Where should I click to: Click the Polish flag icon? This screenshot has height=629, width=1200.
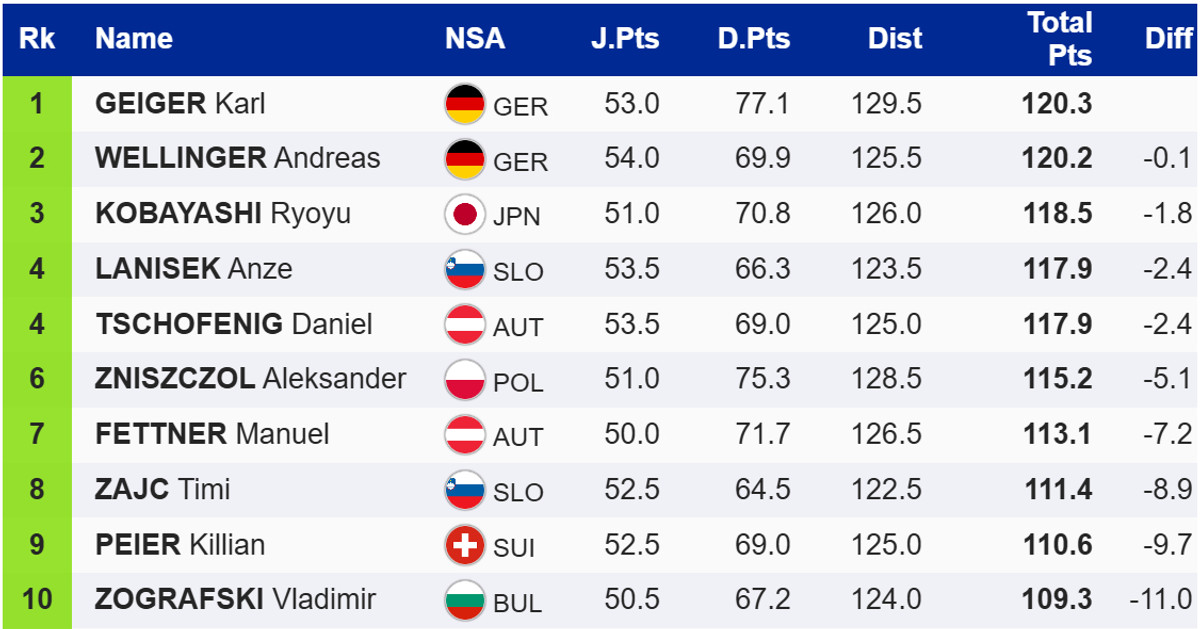tap(464, 379)
